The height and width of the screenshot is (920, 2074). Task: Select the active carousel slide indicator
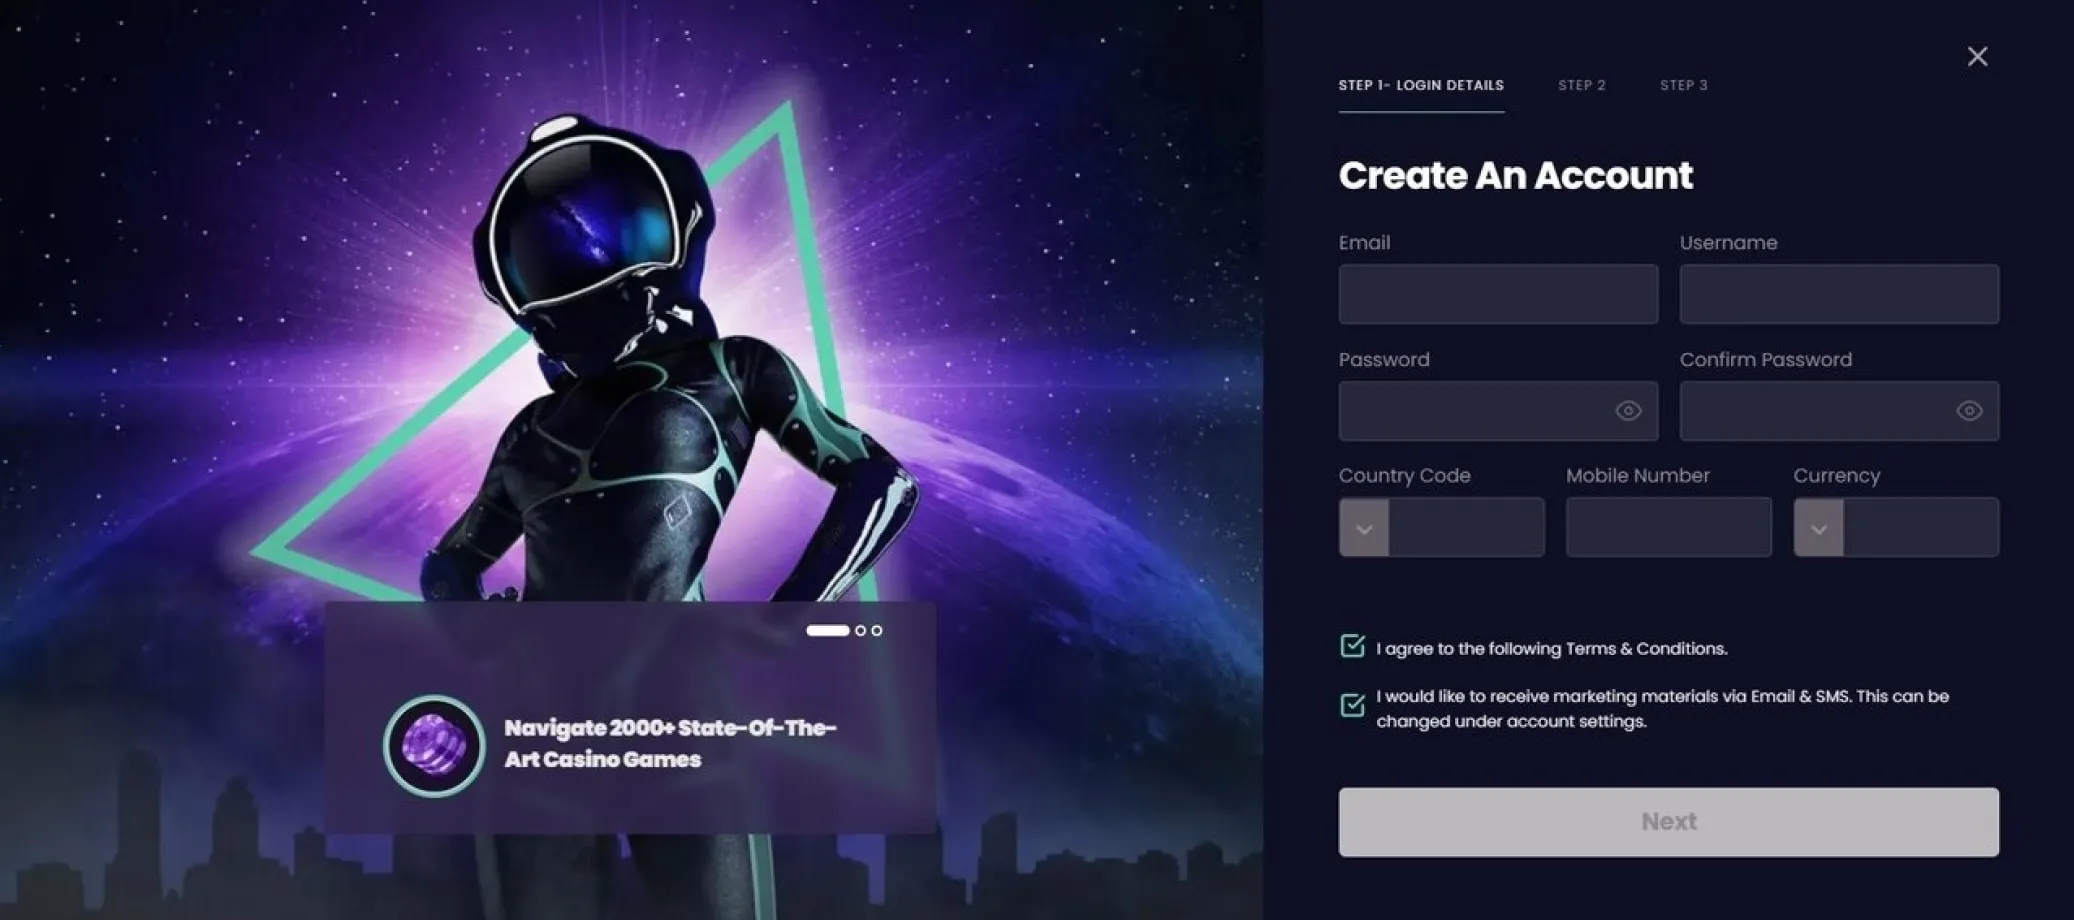(x=827, y=631)
